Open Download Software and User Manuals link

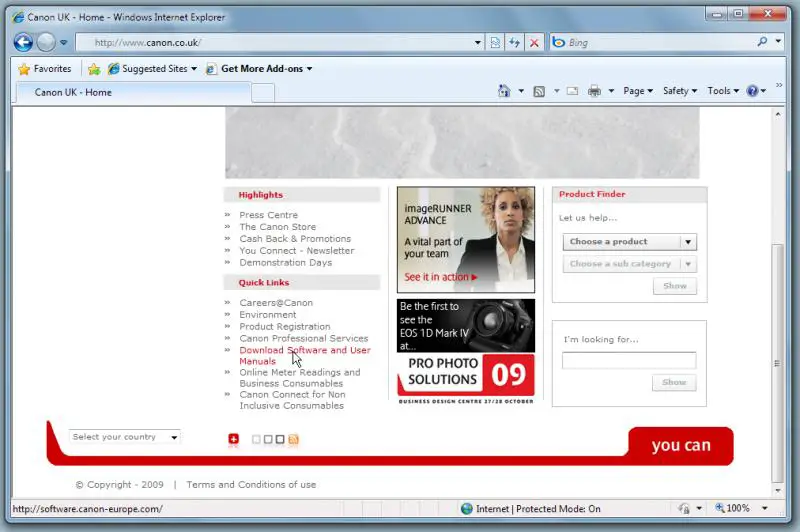(305, 356)
